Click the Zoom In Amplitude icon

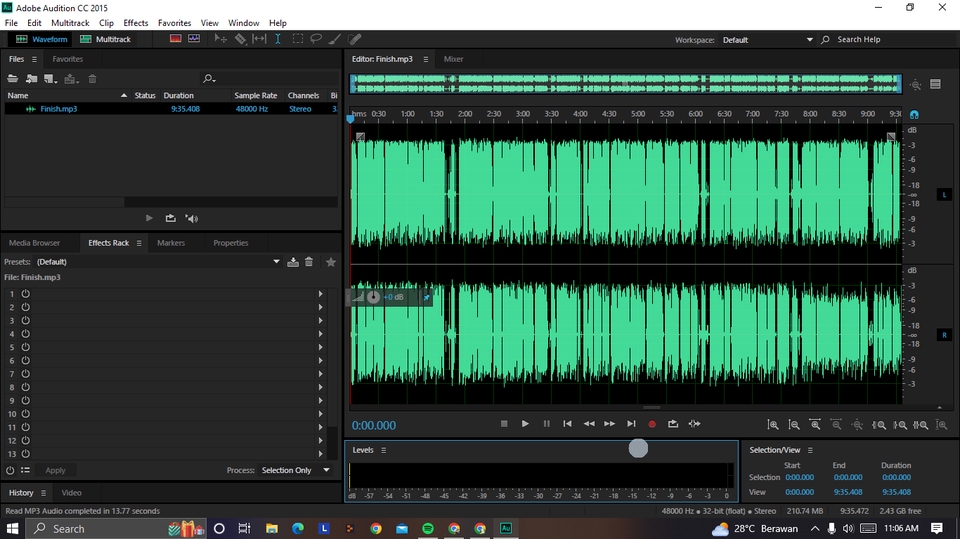pos(773,425)
